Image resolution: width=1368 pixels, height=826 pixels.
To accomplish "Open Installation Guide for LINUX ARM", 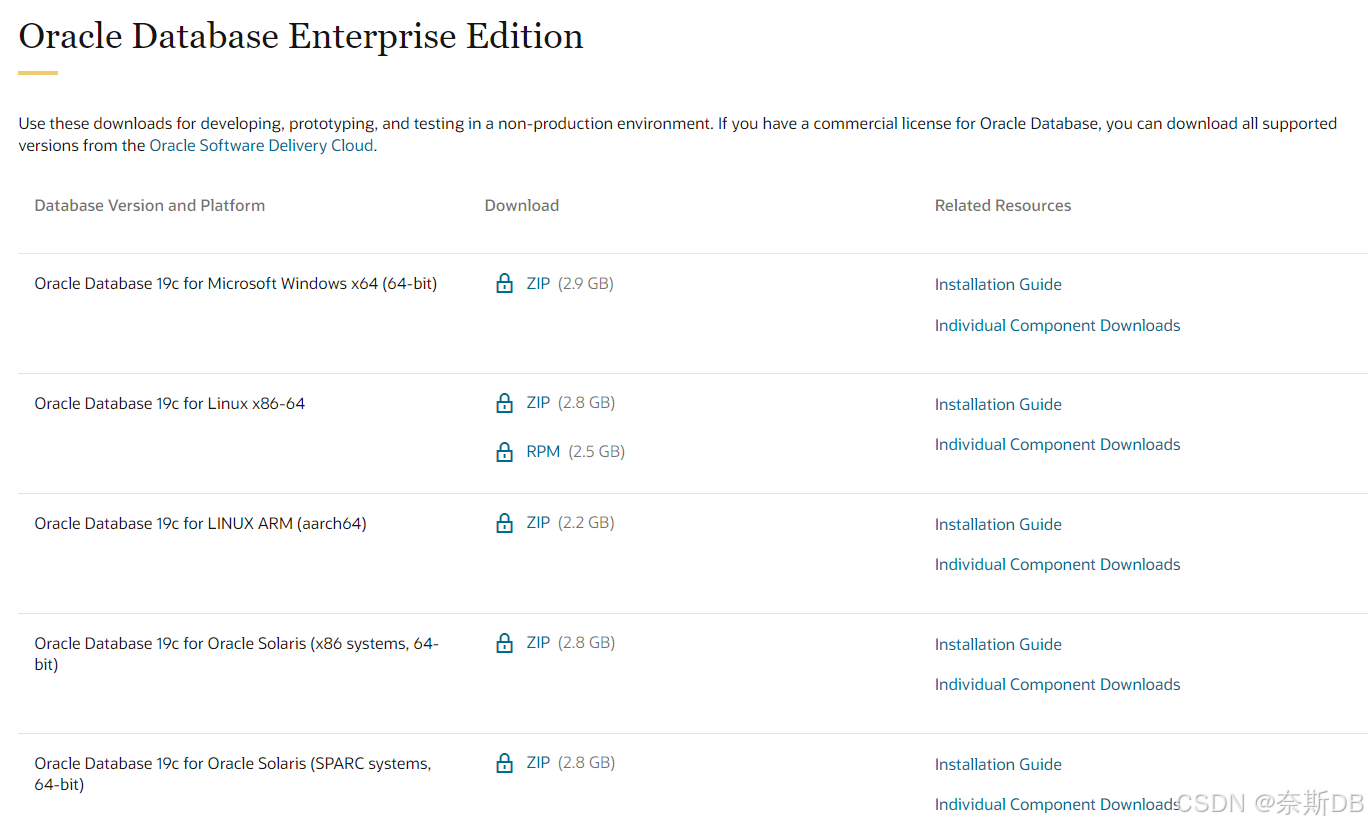I will tap(998, 524).
